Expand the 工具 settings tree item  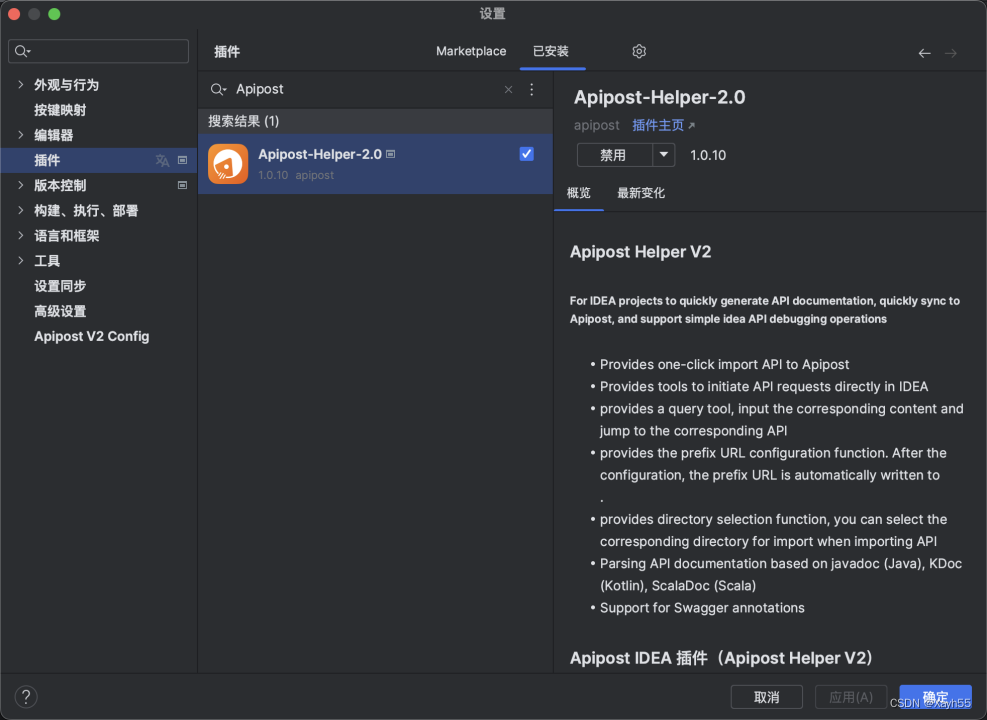pos(22,260)
